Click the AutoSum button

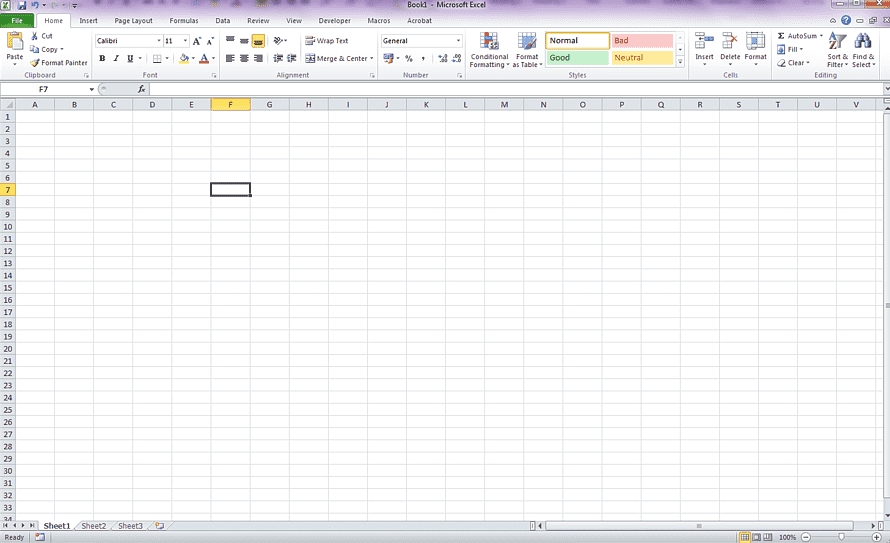click(x=799, y=36)
